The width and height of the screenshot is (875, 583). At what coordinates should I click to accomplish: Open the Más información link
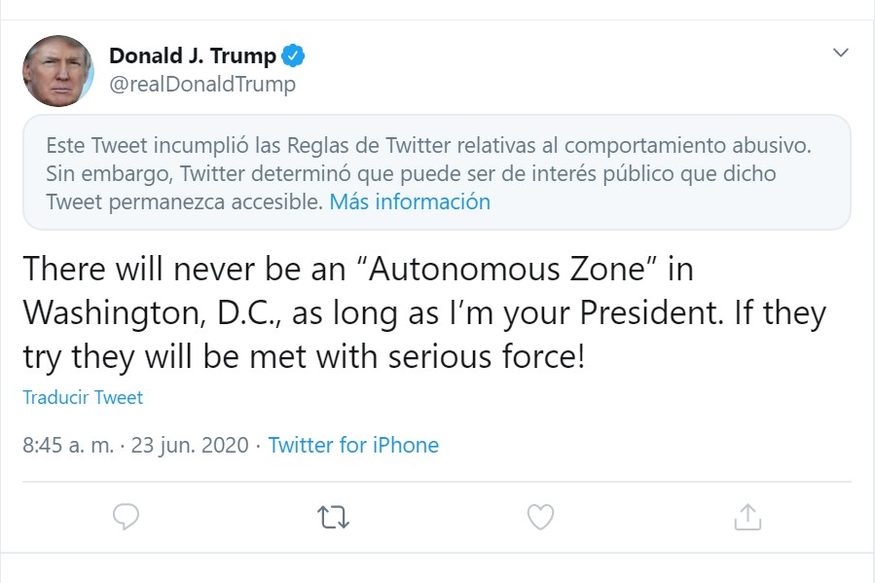(411, 202)
